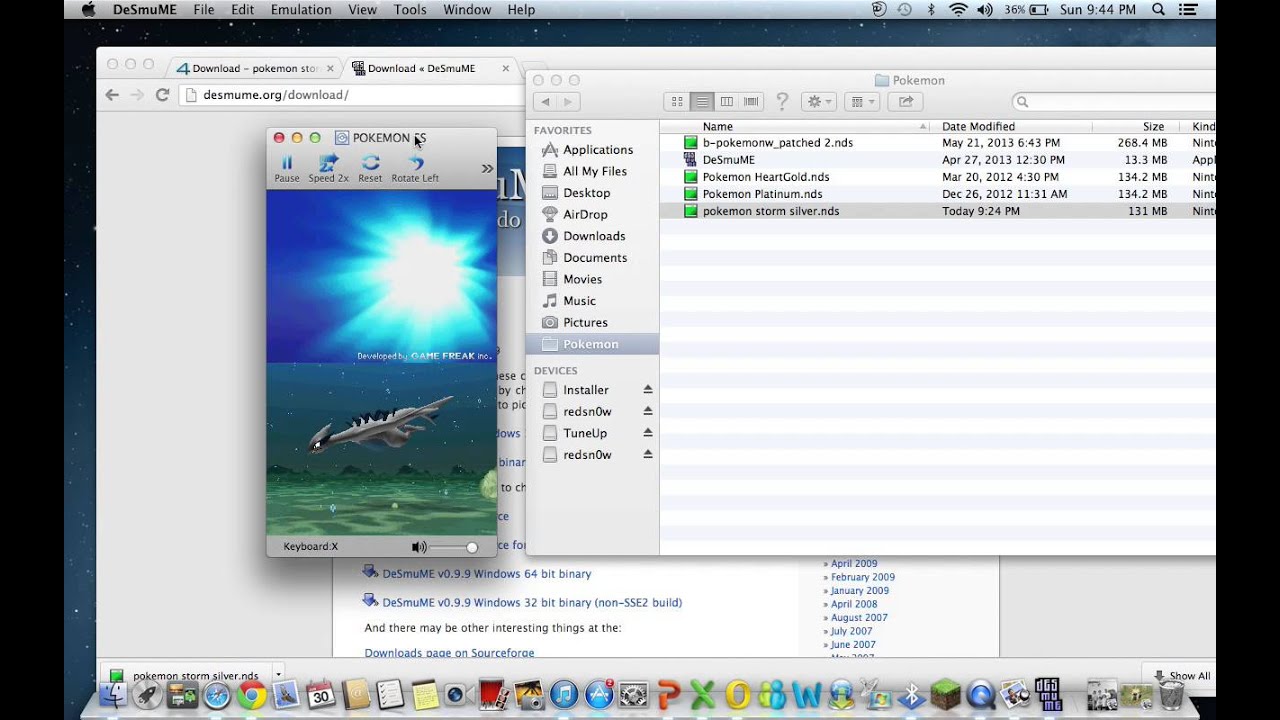Open the Finder Action gear menu
Viewport: 1280px width, 720px height.
point(819,101)
